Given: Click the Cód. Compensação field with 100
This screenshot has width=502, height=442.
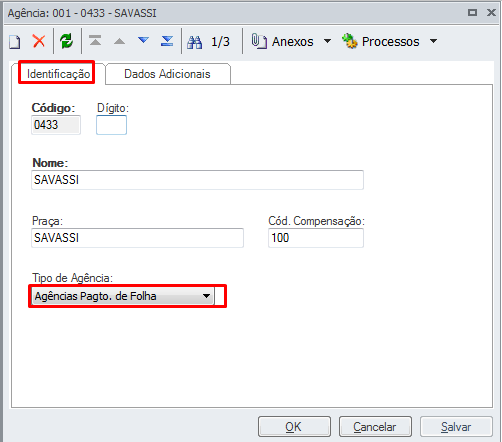Looking at the screenshot, I should pos(316,238).
